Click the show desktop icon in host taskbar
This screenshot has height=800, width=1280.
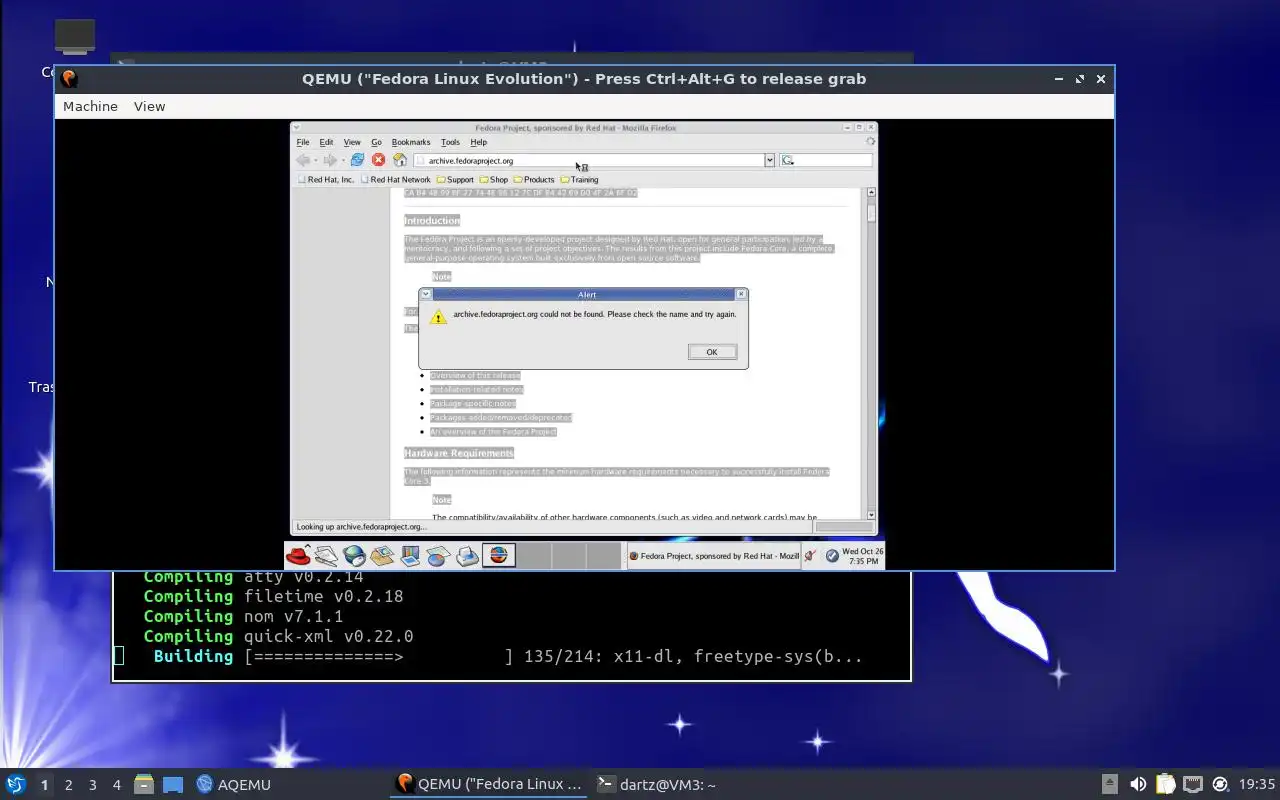(x=173, y=784)
